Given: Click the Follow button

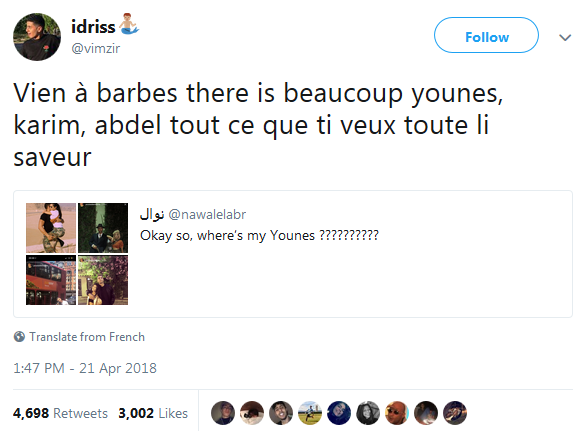Looking at the screenshot, I should pyautogui.click(x=486, y=35).
